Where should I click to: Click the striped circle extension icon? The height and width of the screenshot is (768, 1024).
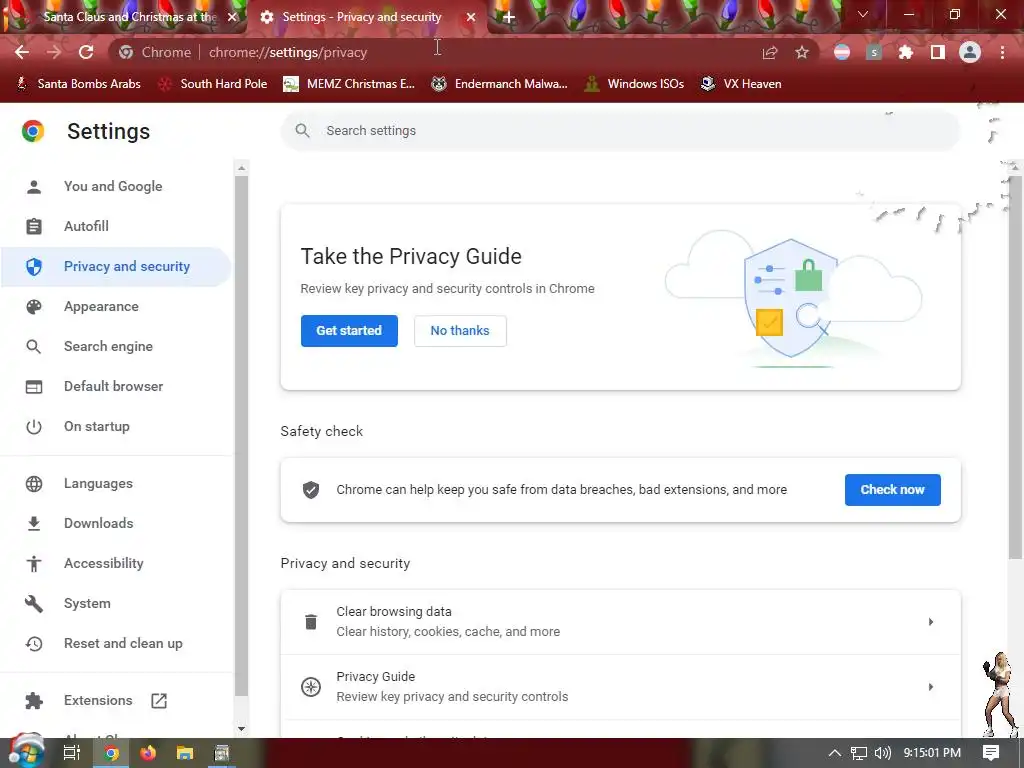(x=842, y=52)
